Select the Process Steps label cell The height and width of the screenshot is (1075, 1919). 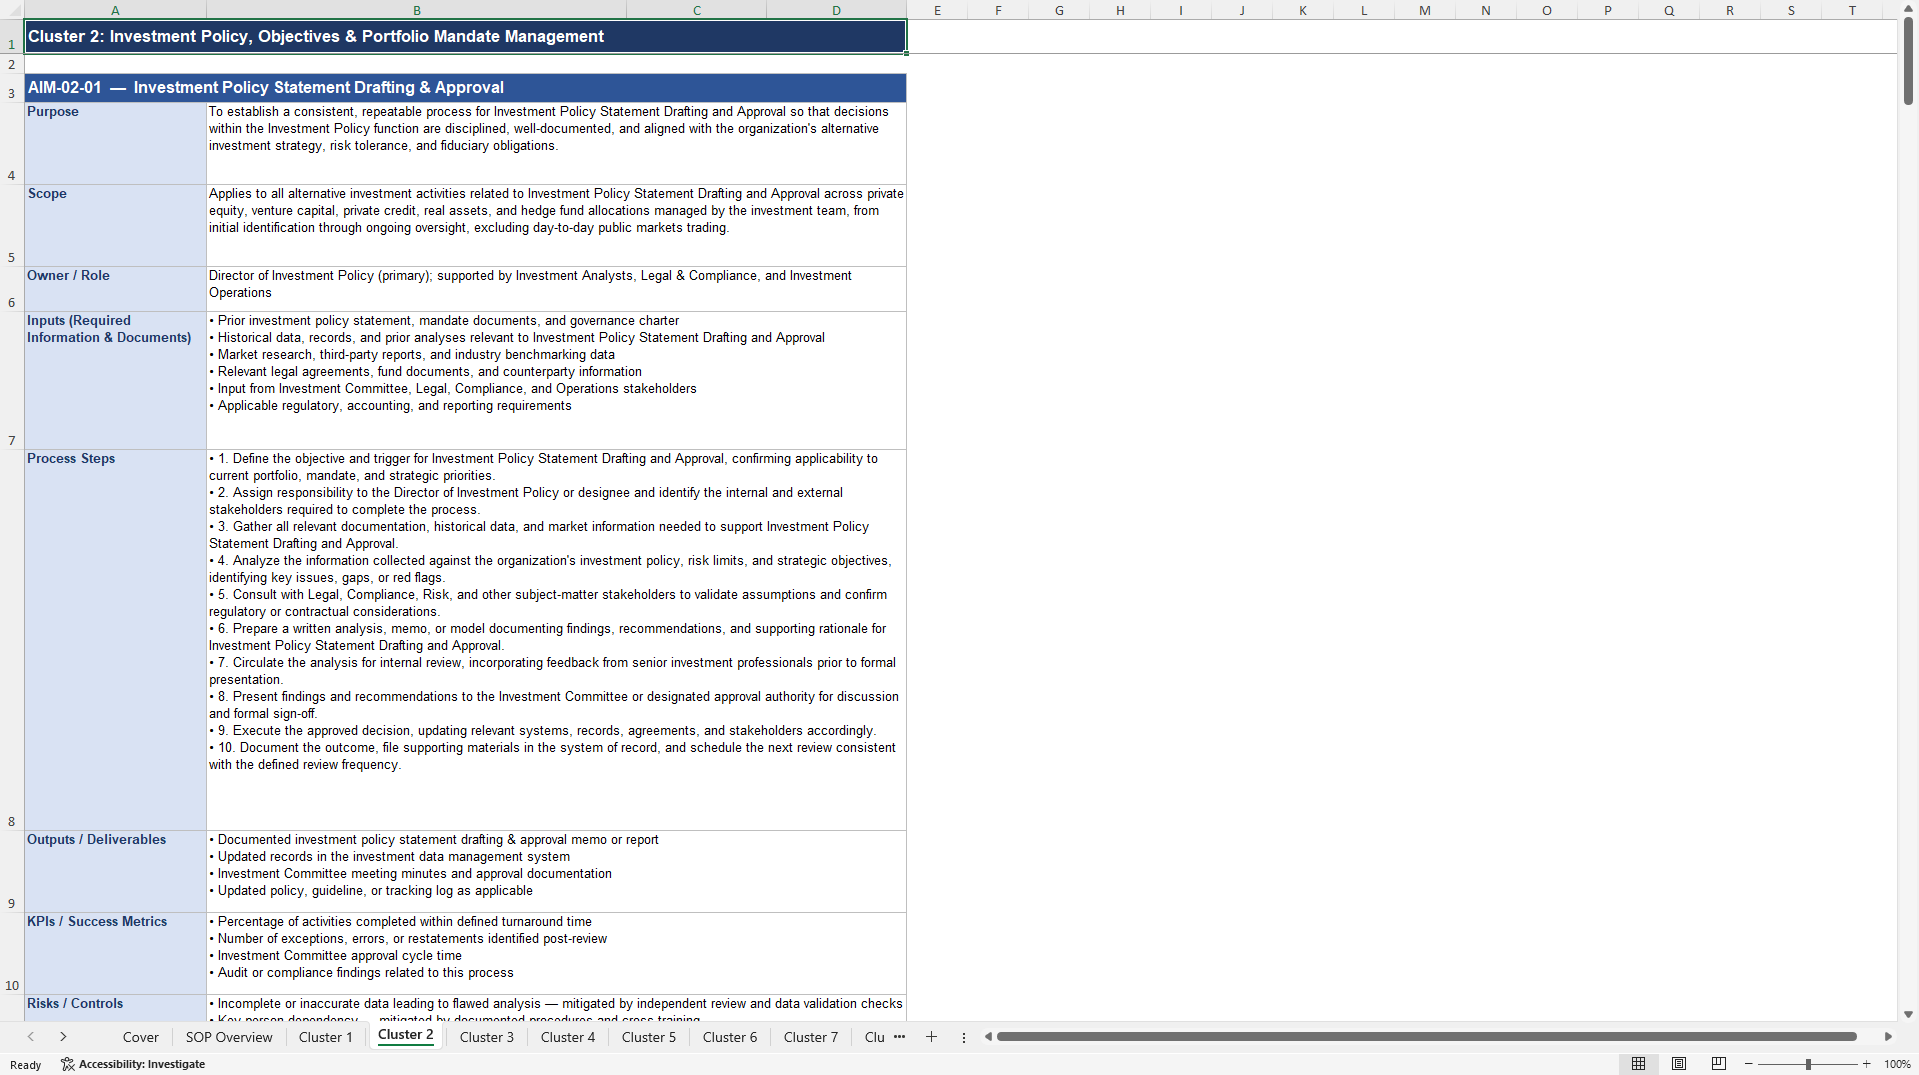[x=115, y=640]
